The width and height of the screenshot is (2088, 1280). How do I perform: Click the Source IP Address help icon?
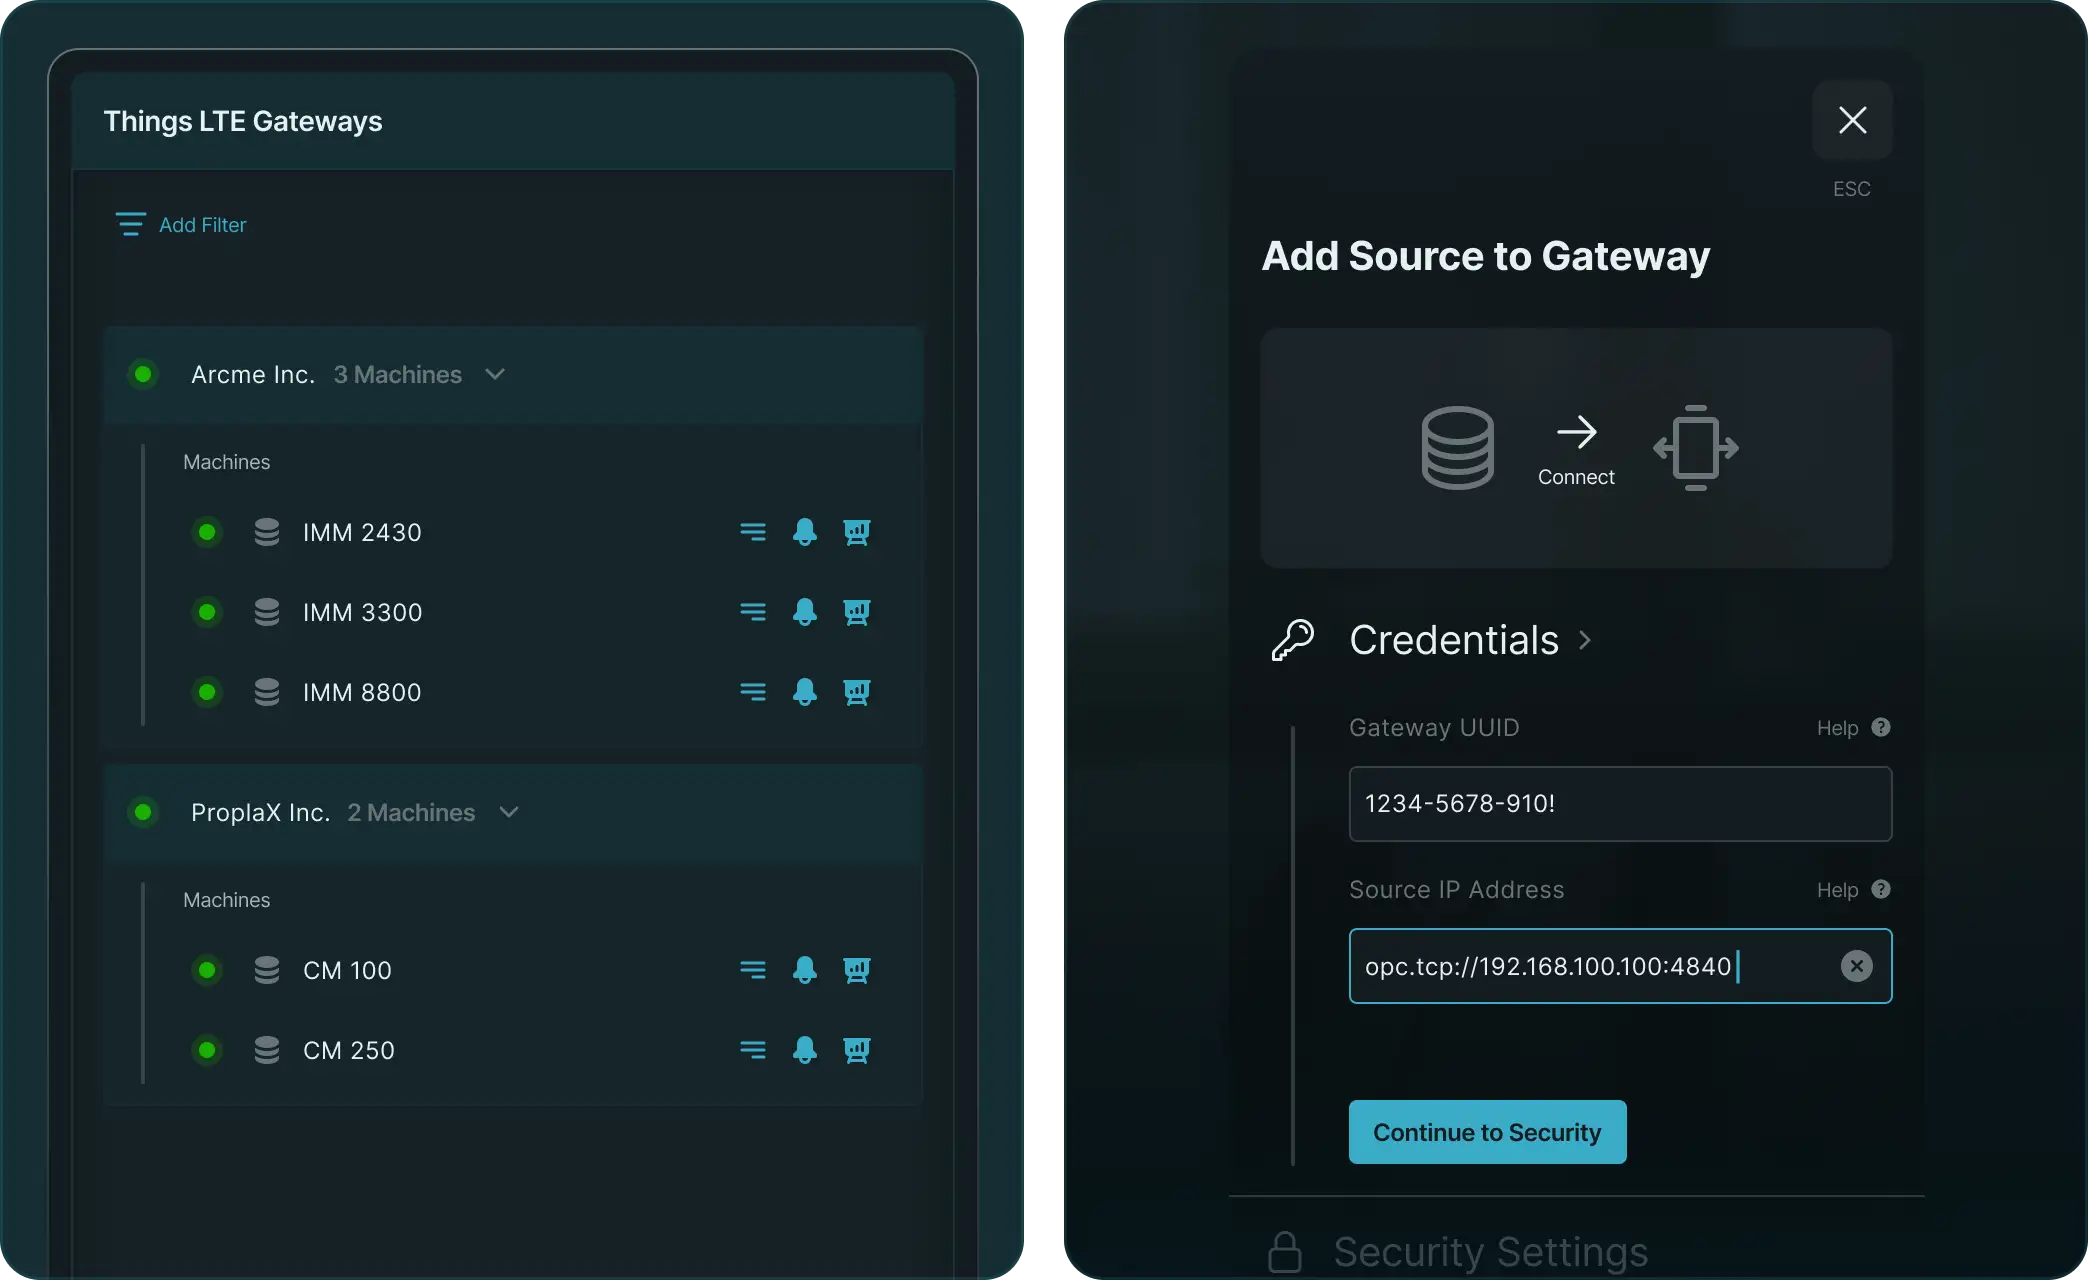point(1880,890)
